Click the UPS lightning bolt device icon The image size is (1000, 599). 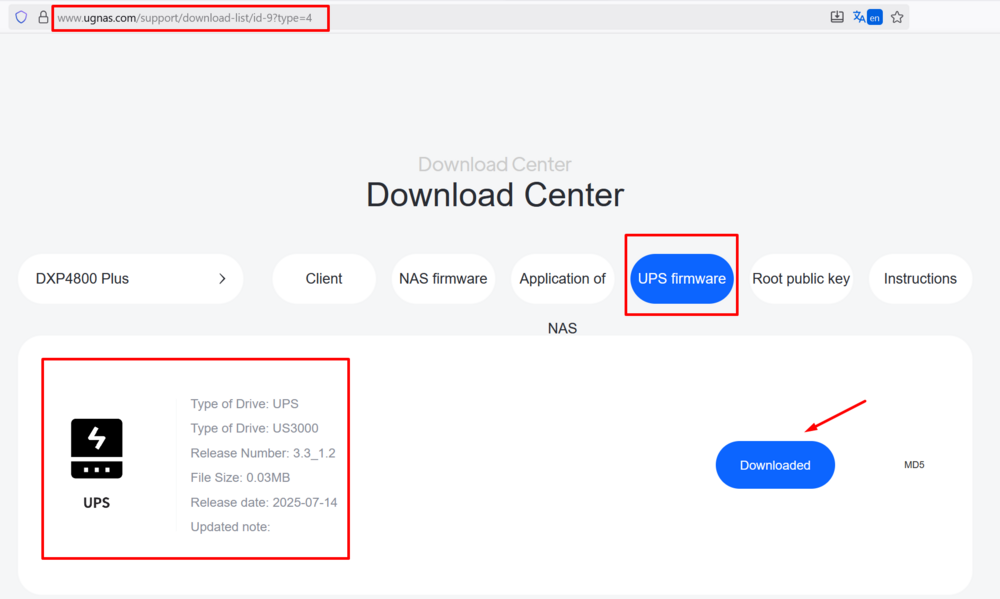[96, 448]
